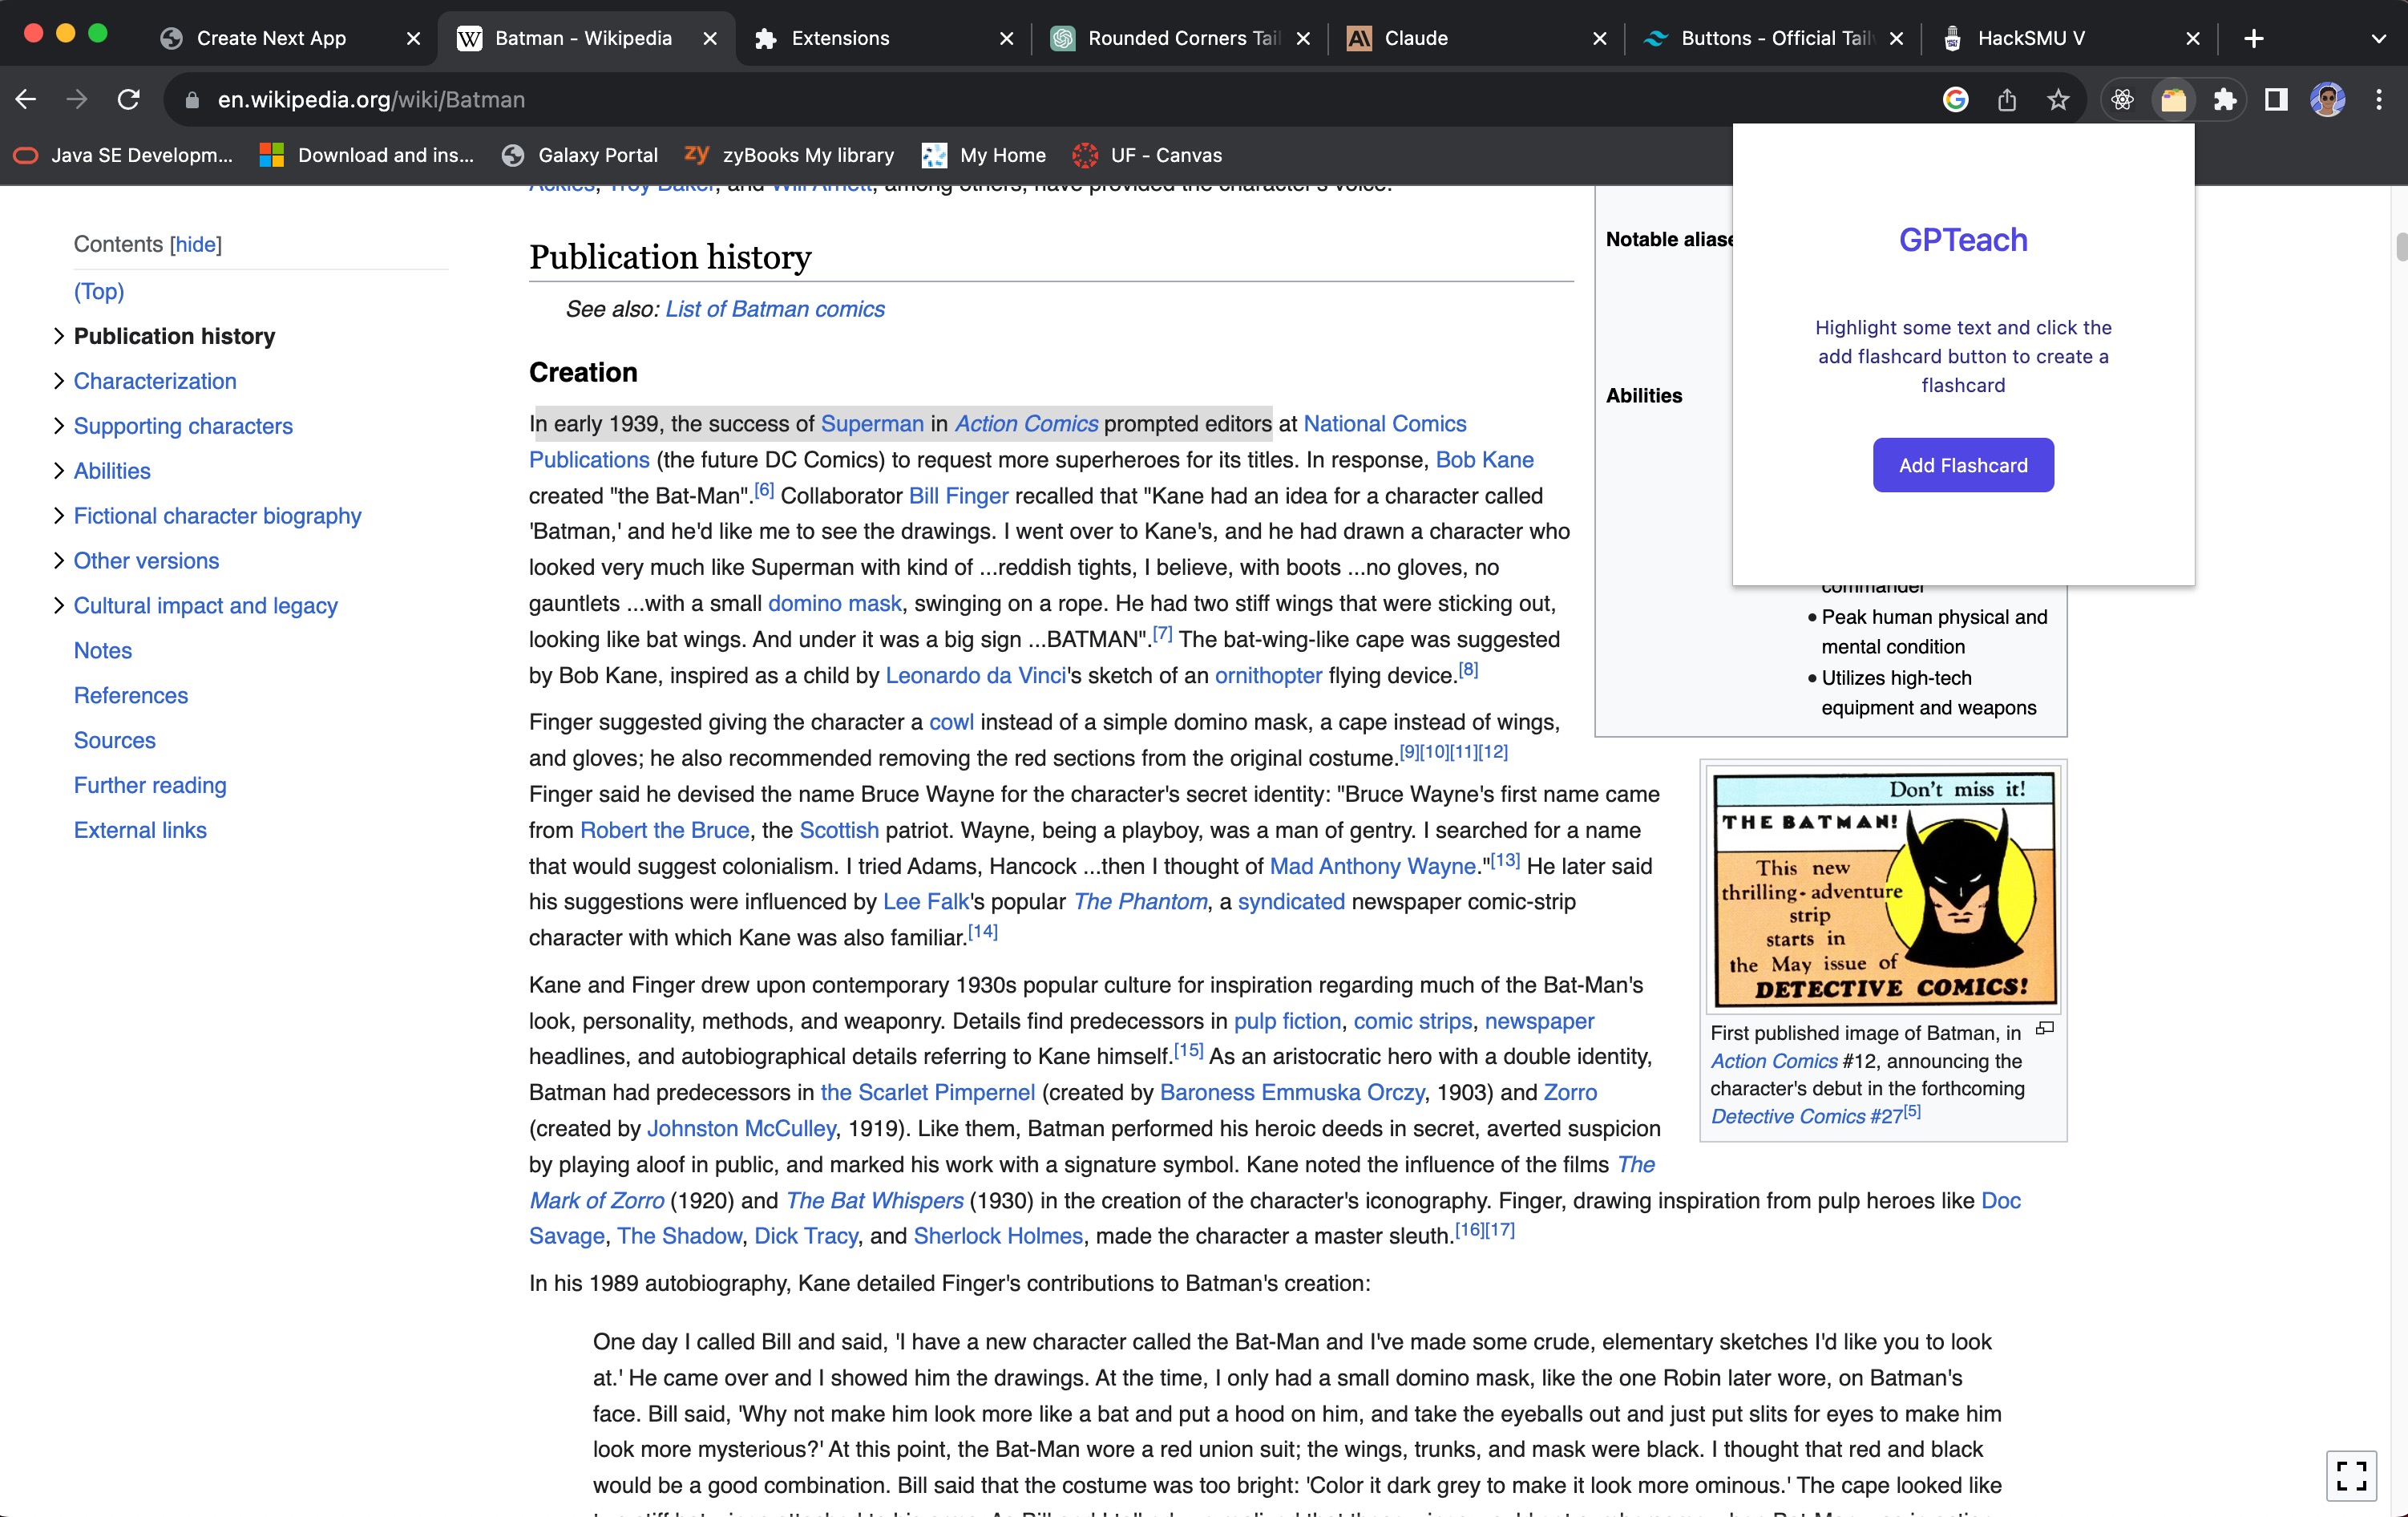Bookmark this page with star icon
Image resolution: width=2408 pixels, height=1517 pixels.
click(x=2057, y=99)
